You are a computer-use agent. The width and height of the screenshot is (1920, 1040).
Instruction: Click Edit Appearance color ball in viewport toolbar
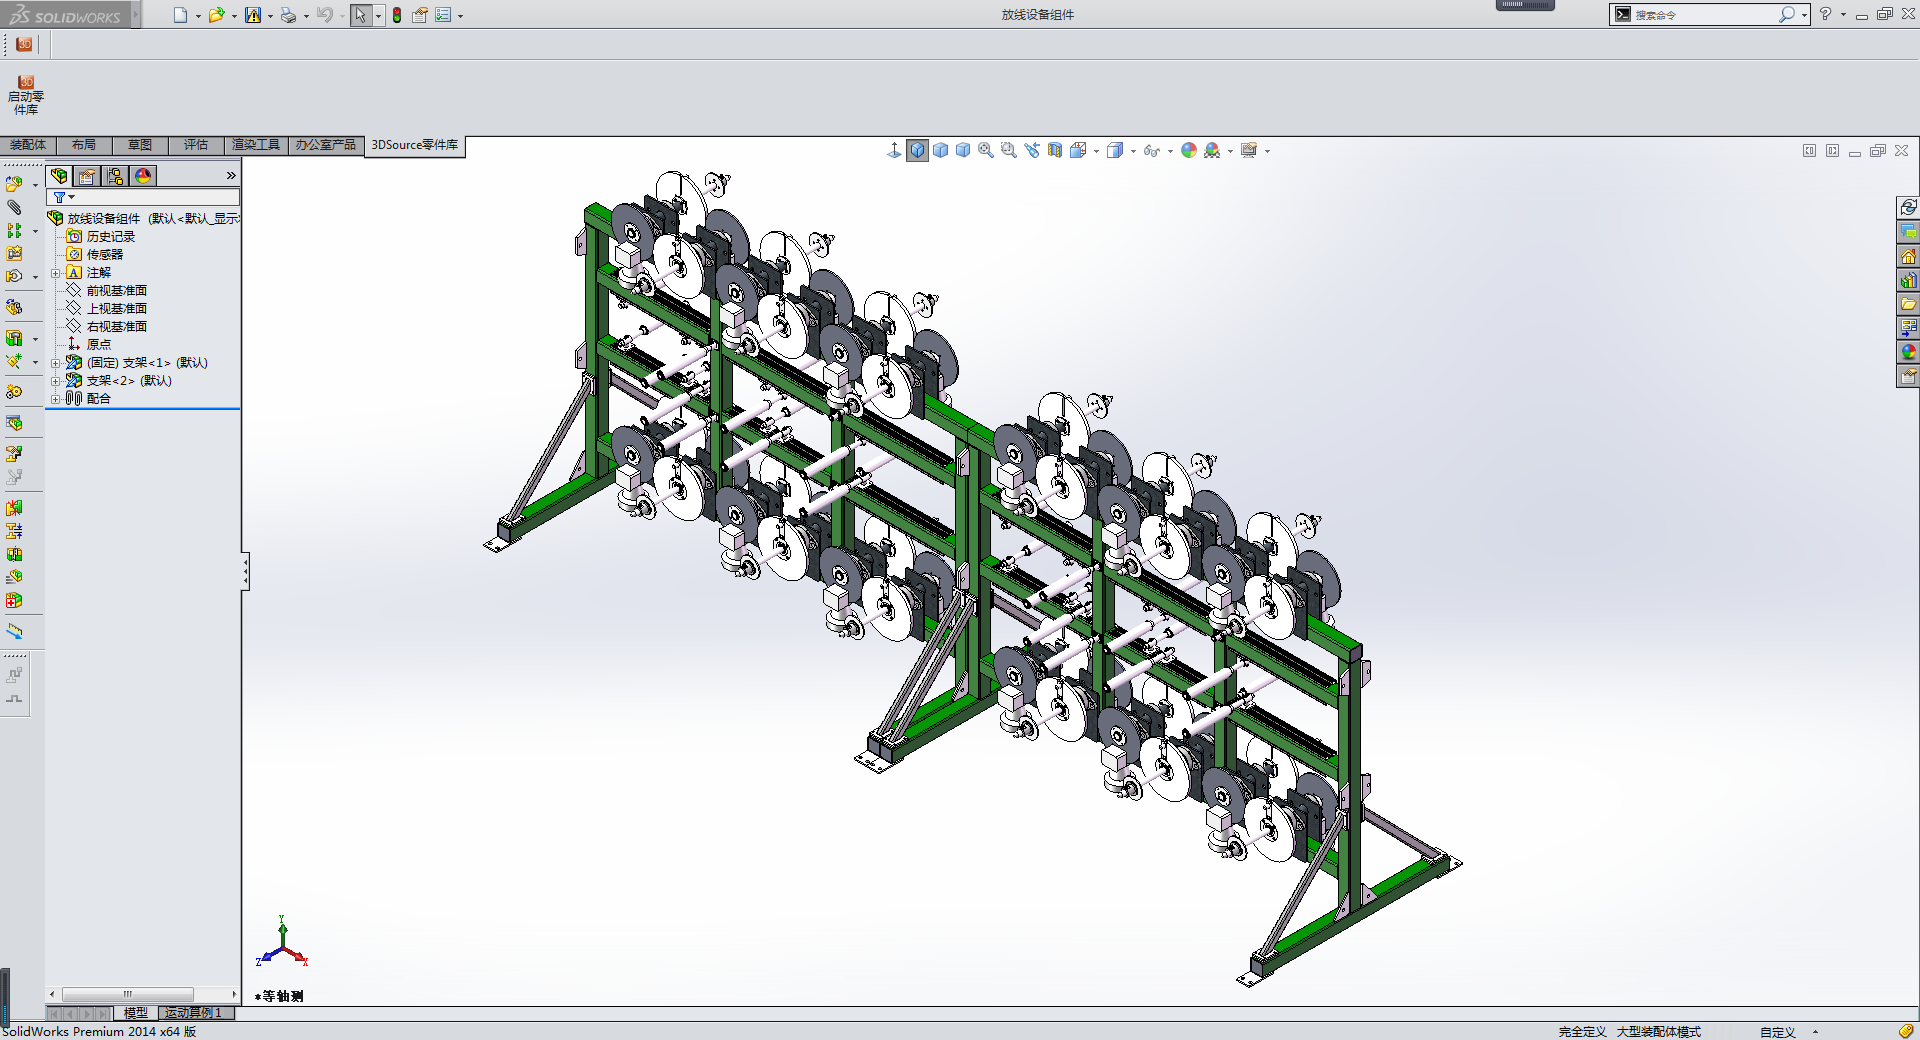coord(1189,150)
